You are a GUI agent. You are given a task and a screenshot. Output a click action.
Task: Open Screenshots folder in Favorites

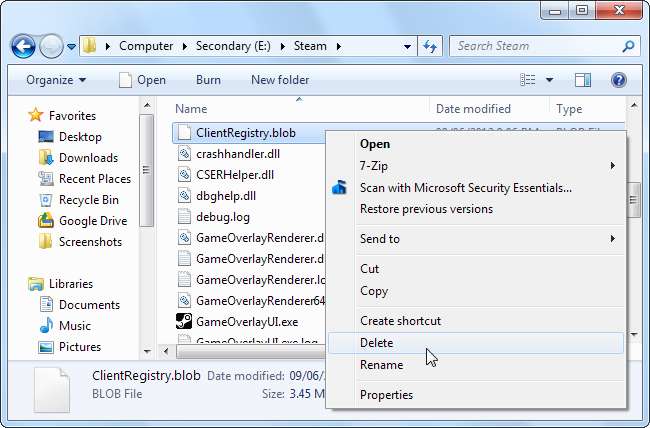click(90, 242)
